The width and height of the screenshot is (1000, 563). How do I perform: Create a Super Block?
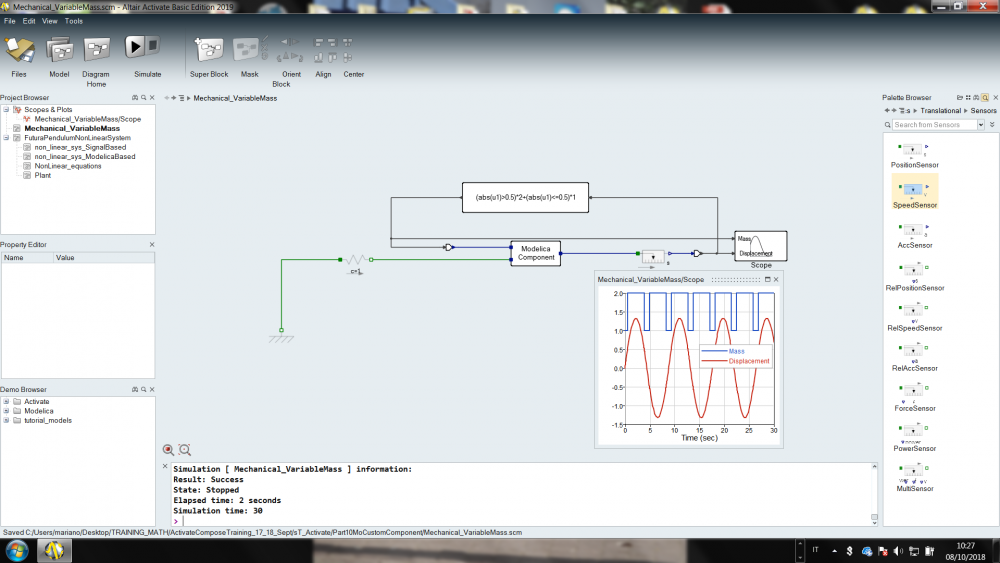[x=209, y=50]
